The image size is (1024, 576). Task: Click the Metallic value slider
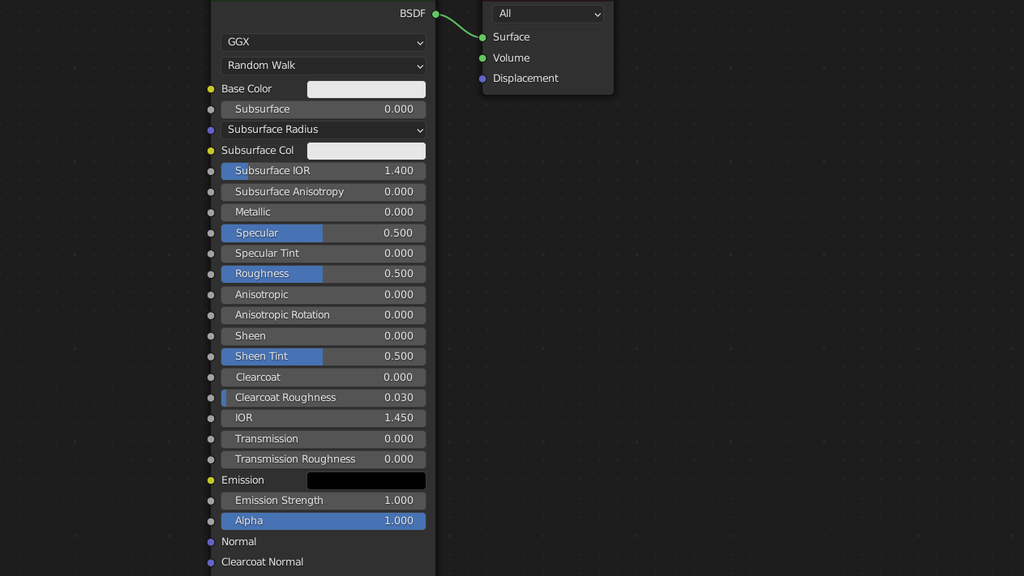pos(322,211)
